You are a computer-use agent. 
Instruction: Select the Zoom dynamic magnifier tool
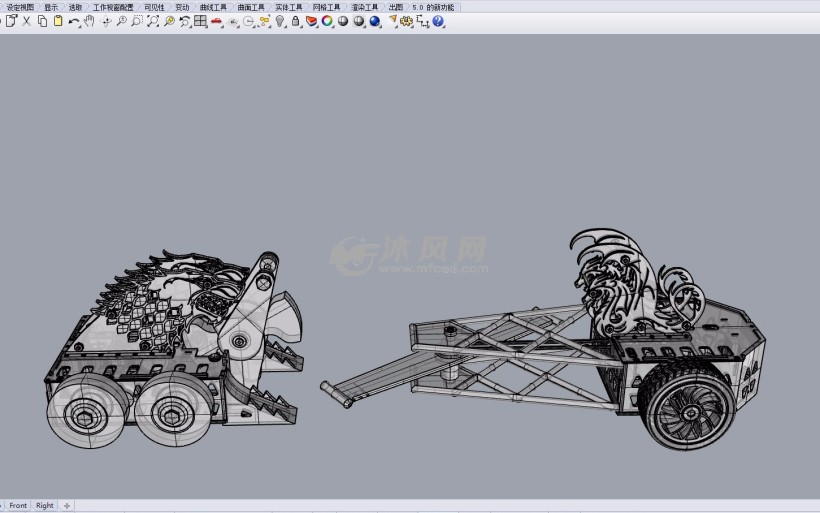tap(121, 21)
